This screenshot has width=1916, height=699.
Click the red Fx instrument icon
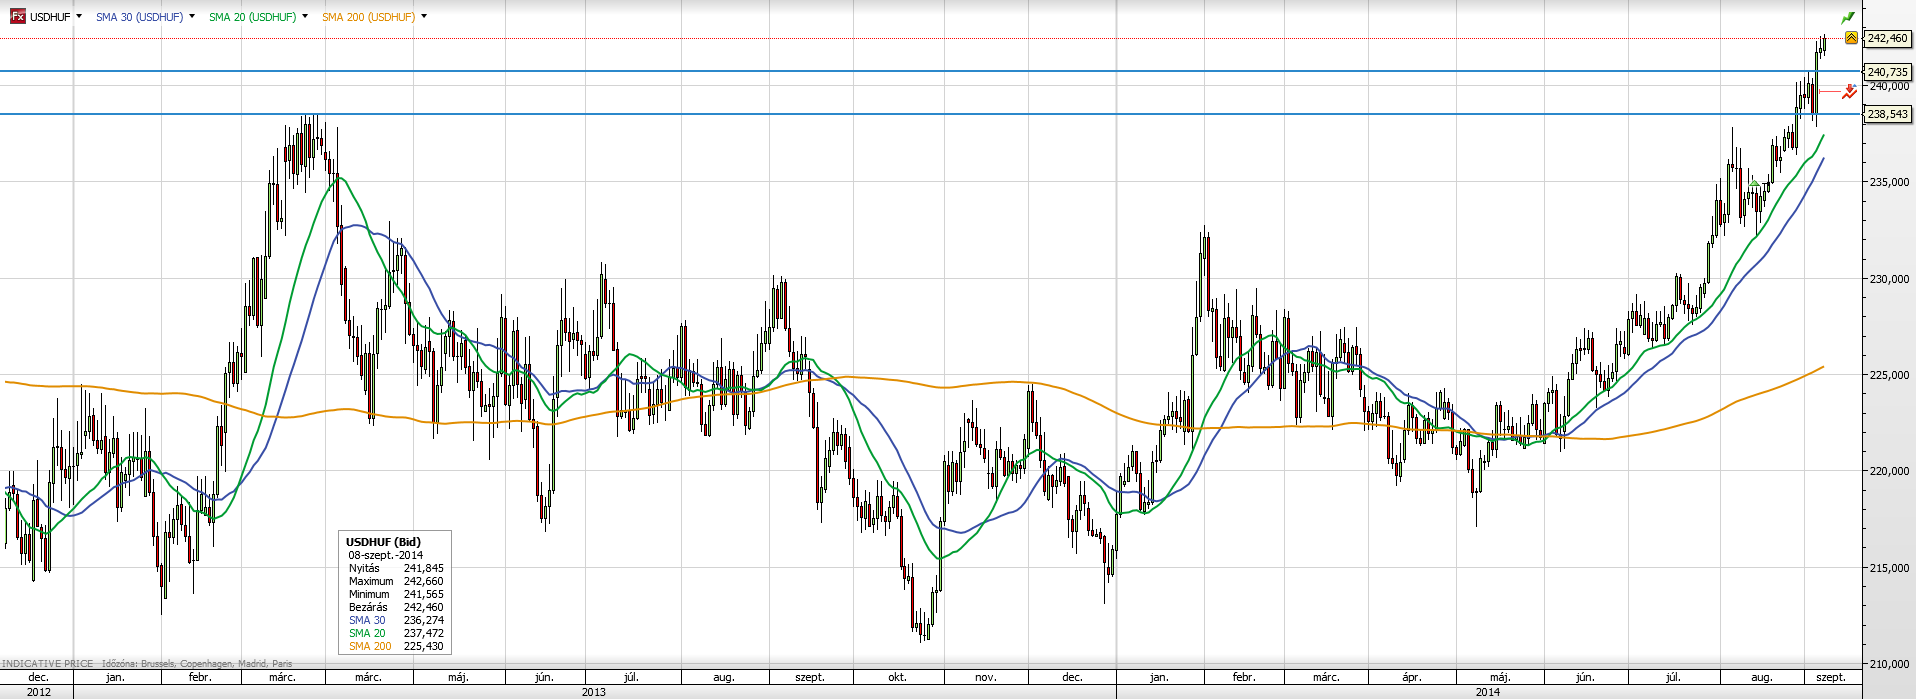click(18, 16)
